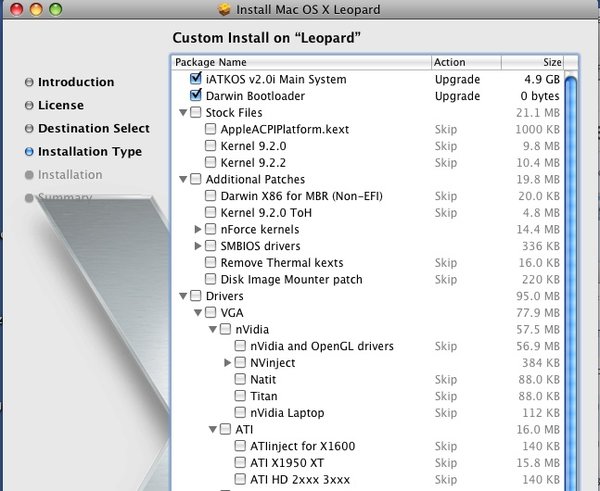The image size is (600, 491).
Task: Select the ATI X1950 XT row label
Action: (x=287, y=463)
